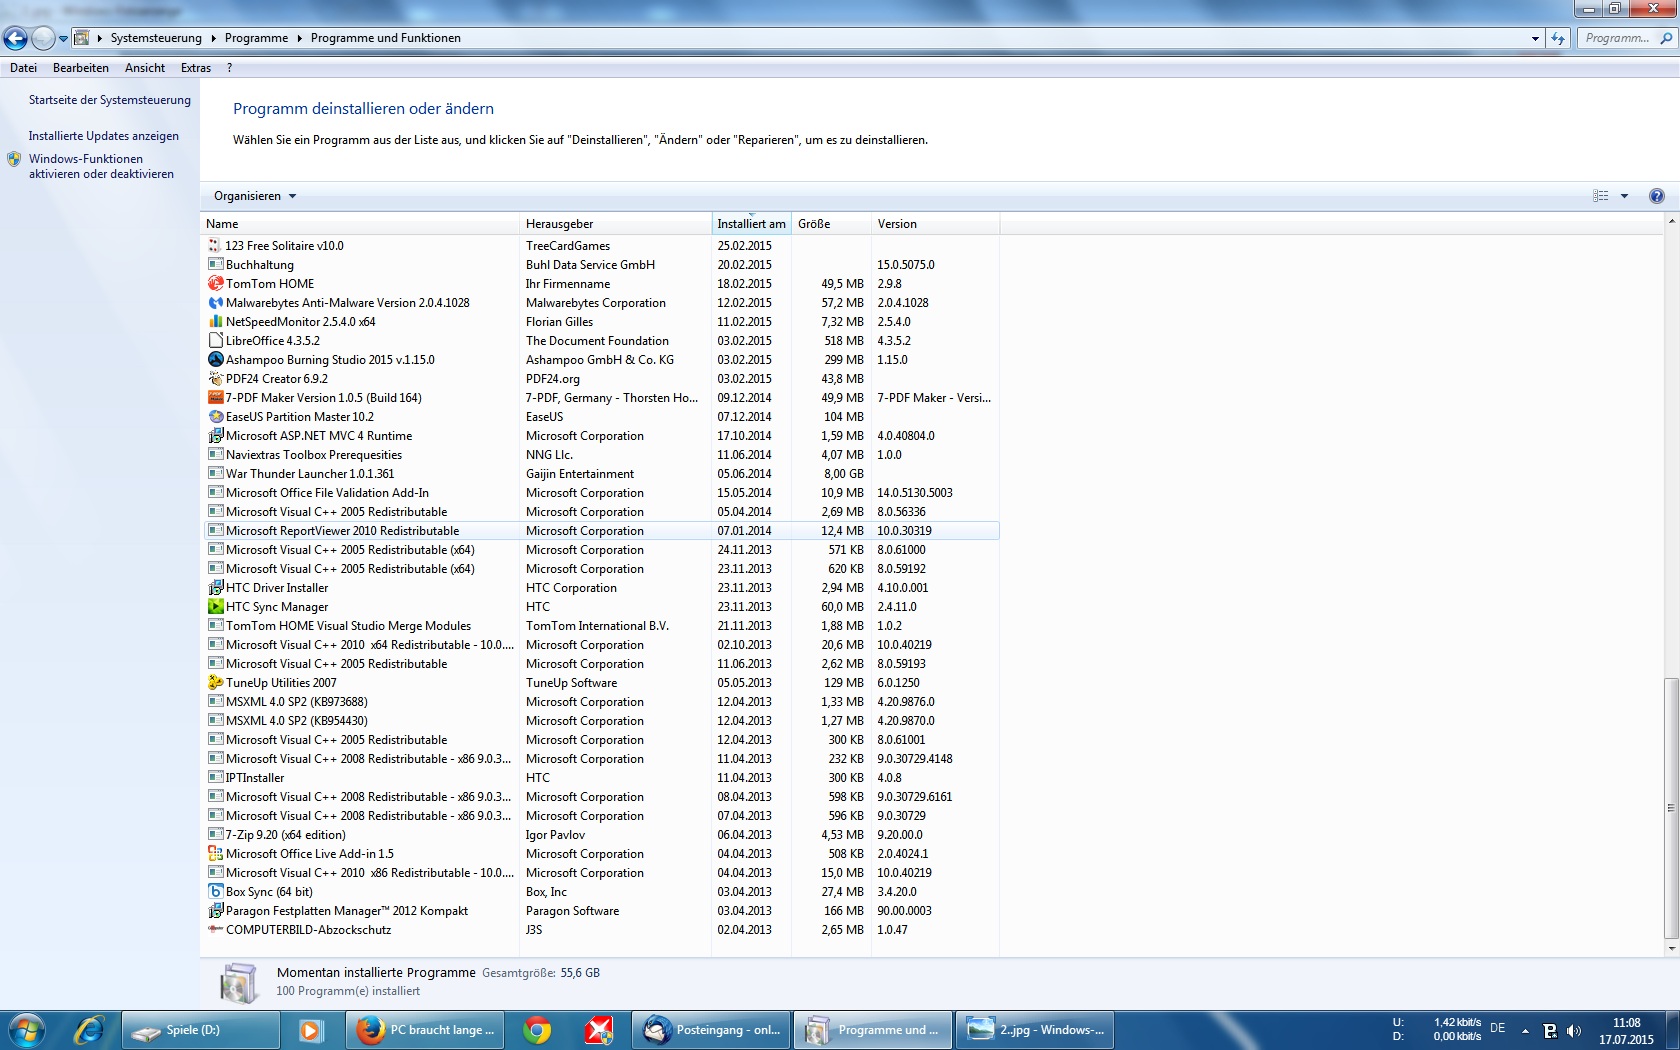Select IPTInstaller row
The image size is (1680, 1050).
pos(601,777)
